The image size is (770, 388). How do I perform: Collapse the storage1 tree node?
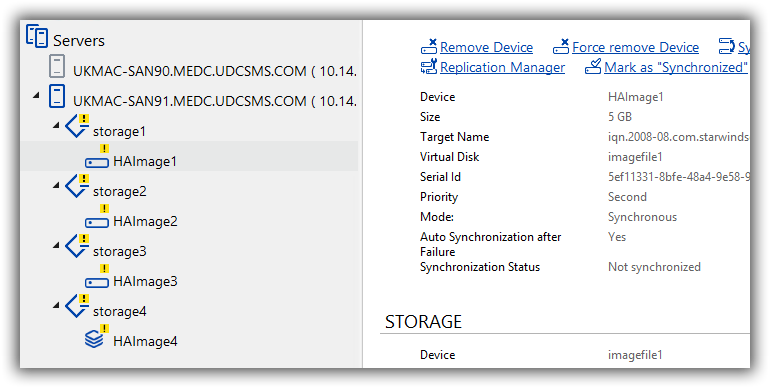56,126
